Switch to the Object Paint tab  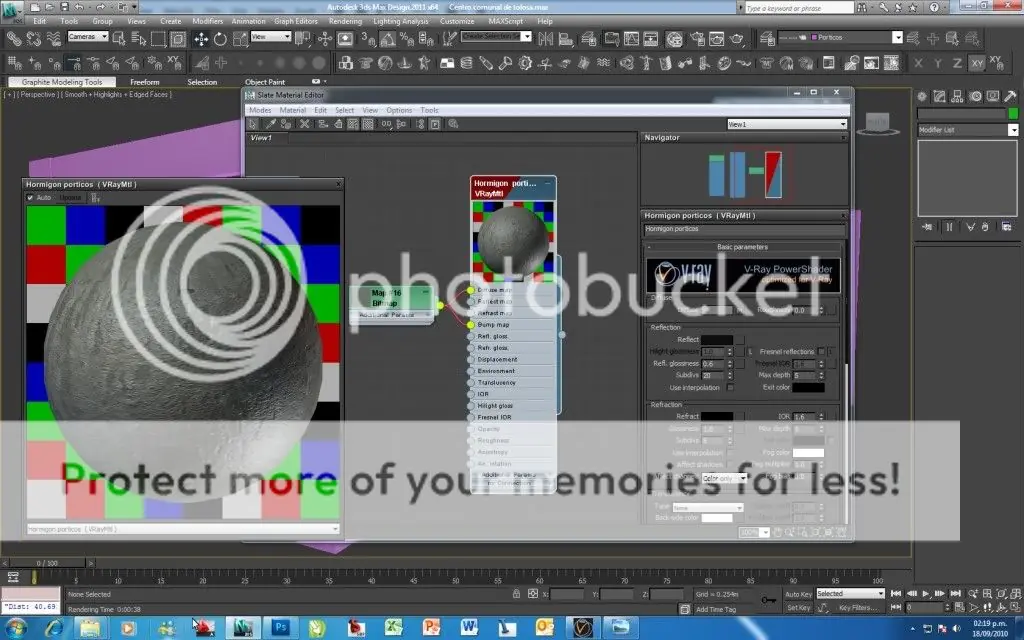[x=264, y=82]
